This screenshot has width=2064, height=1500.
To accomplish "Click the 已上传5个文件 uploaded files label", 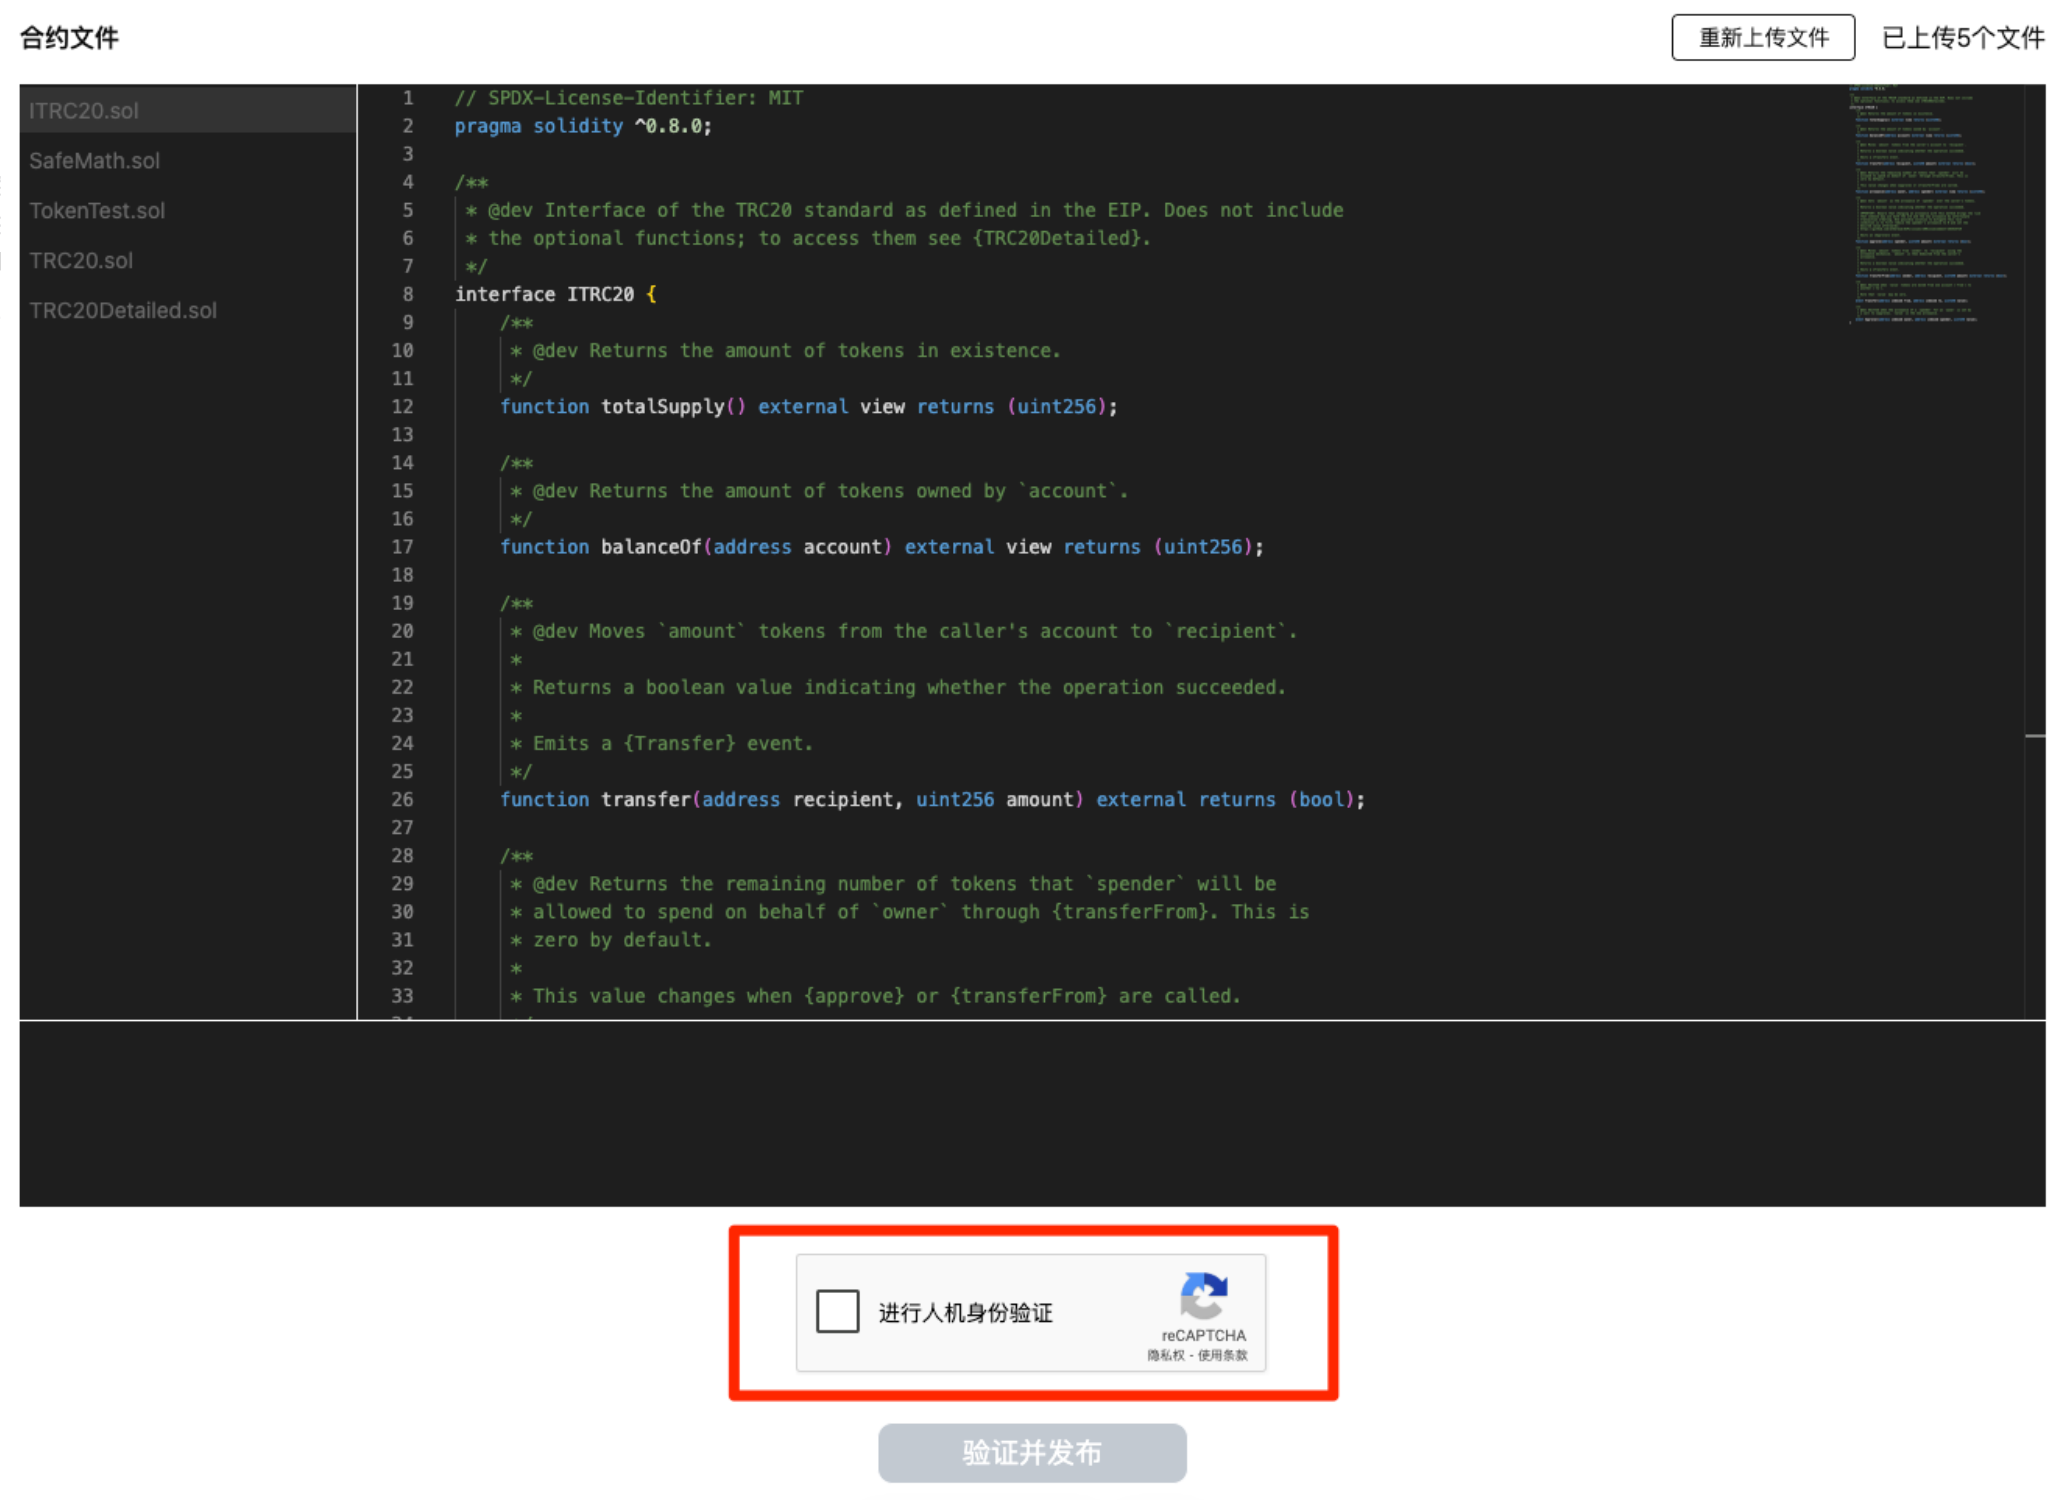I will coord(1963,38).
